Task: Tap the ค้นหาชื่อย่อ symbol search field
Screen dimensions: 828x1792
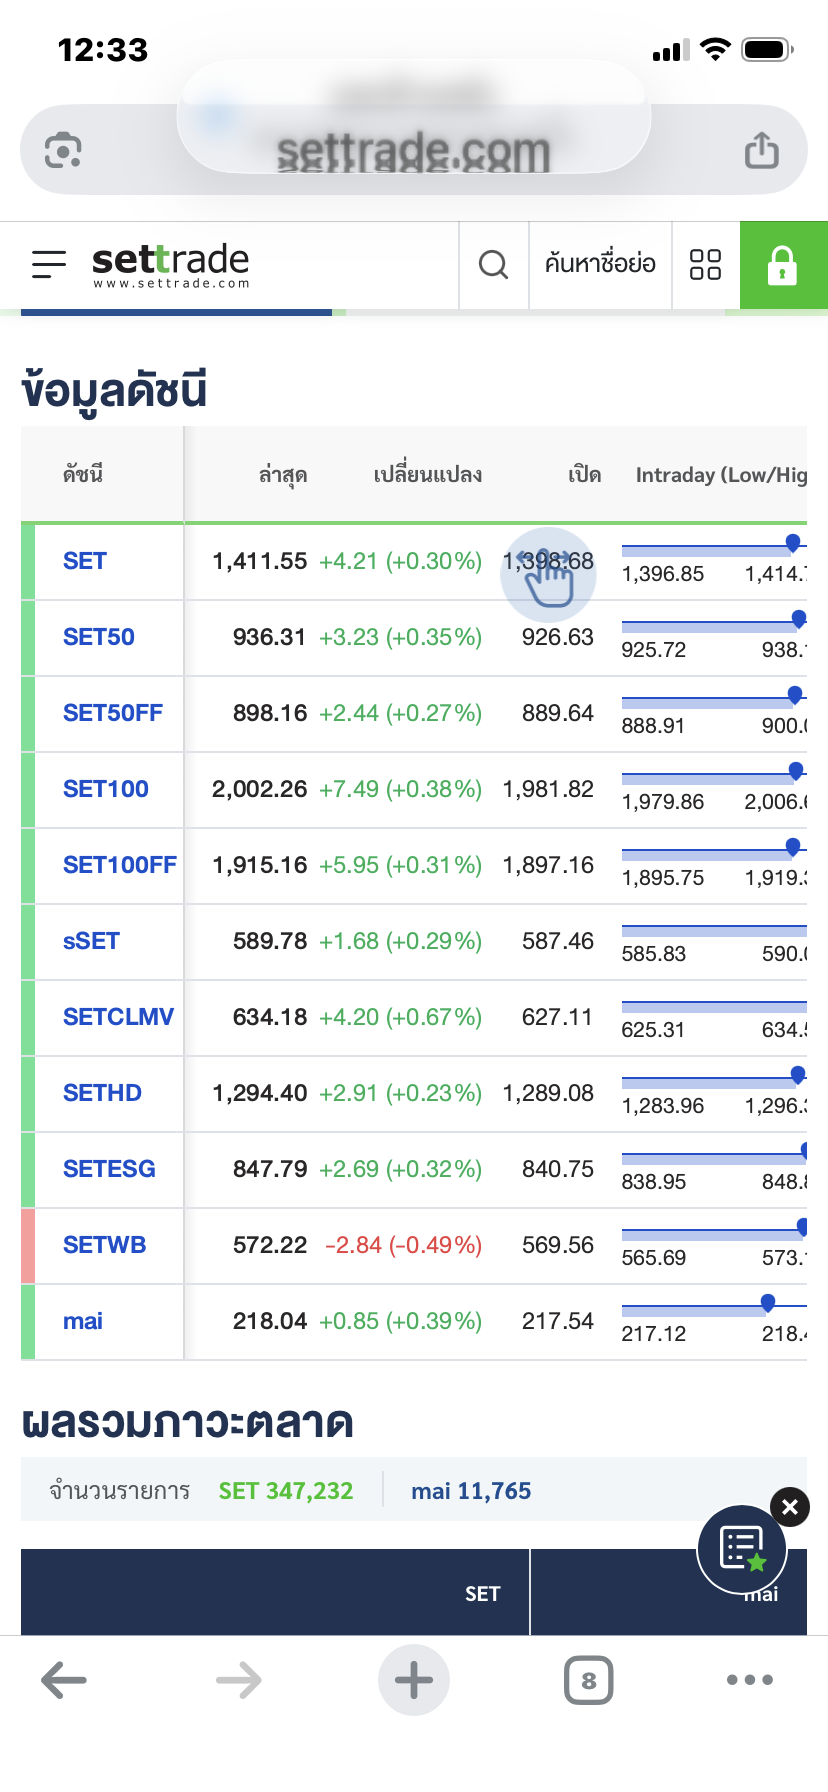Action: tap(600, 265)
